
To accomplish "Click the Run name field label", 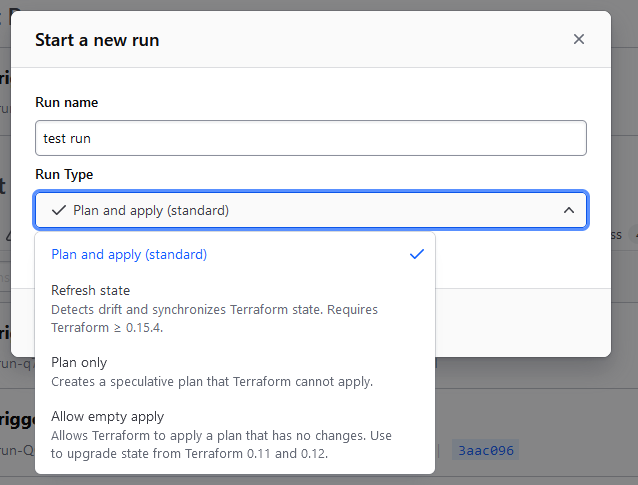I will point(66,102).
